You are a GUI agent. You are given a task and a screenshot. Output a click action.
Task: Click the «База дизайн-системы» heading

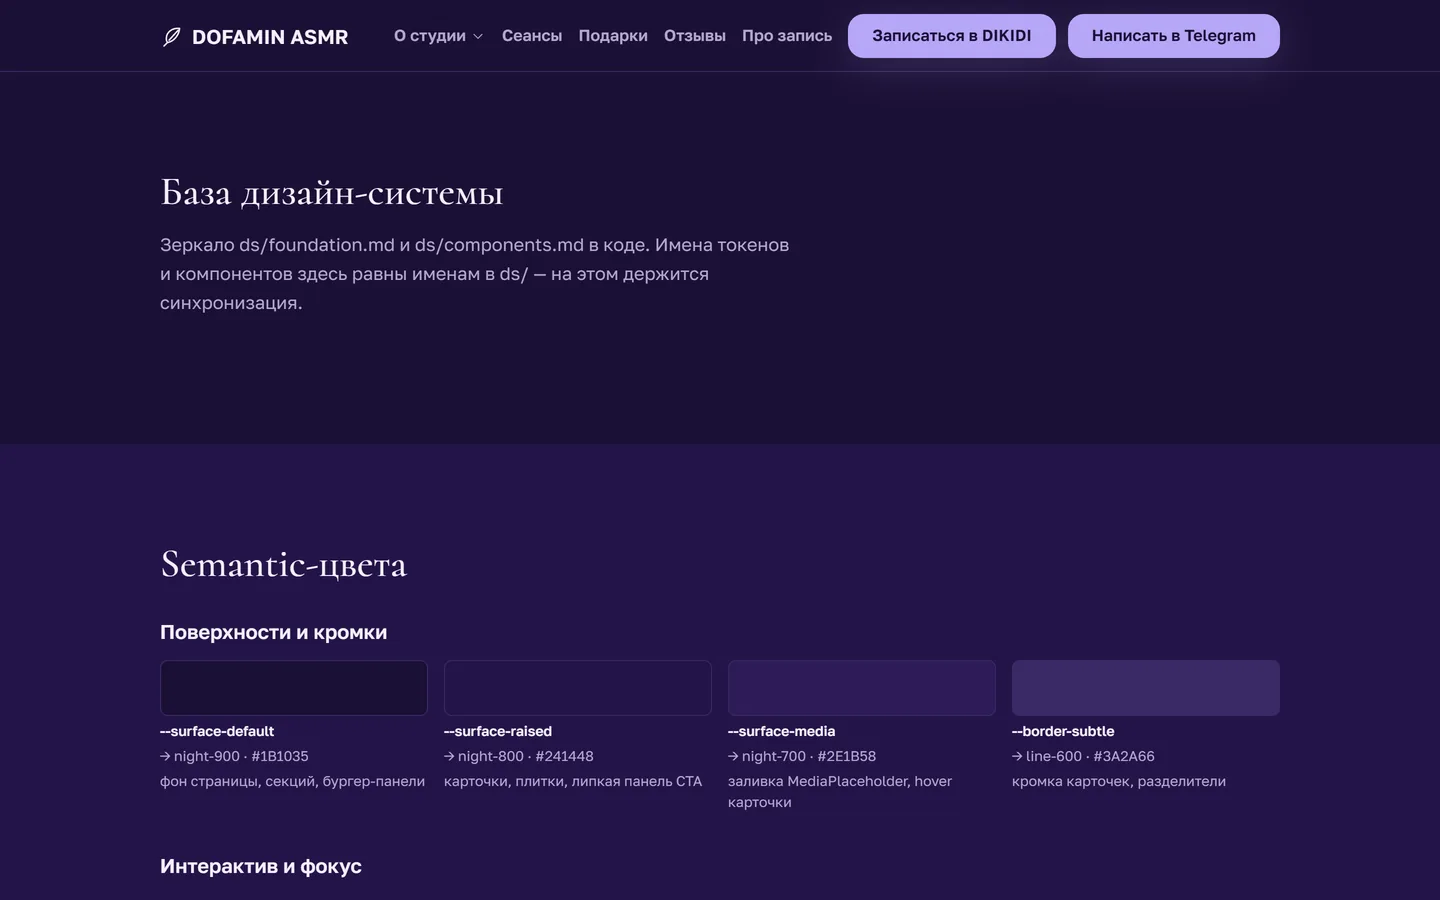(x=332, y=192)
